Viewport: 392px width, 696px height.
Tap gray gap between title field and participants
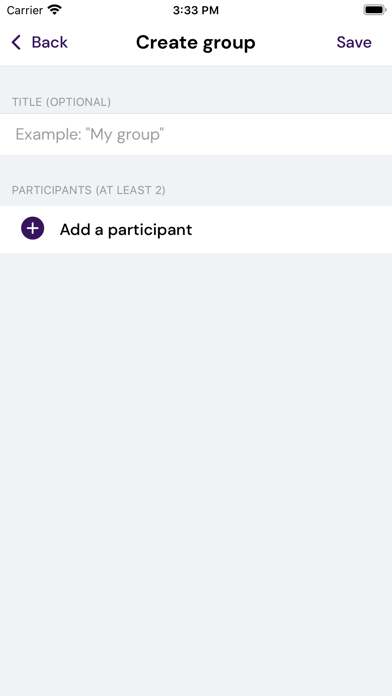pyautogui.click(x=196, y=168)
